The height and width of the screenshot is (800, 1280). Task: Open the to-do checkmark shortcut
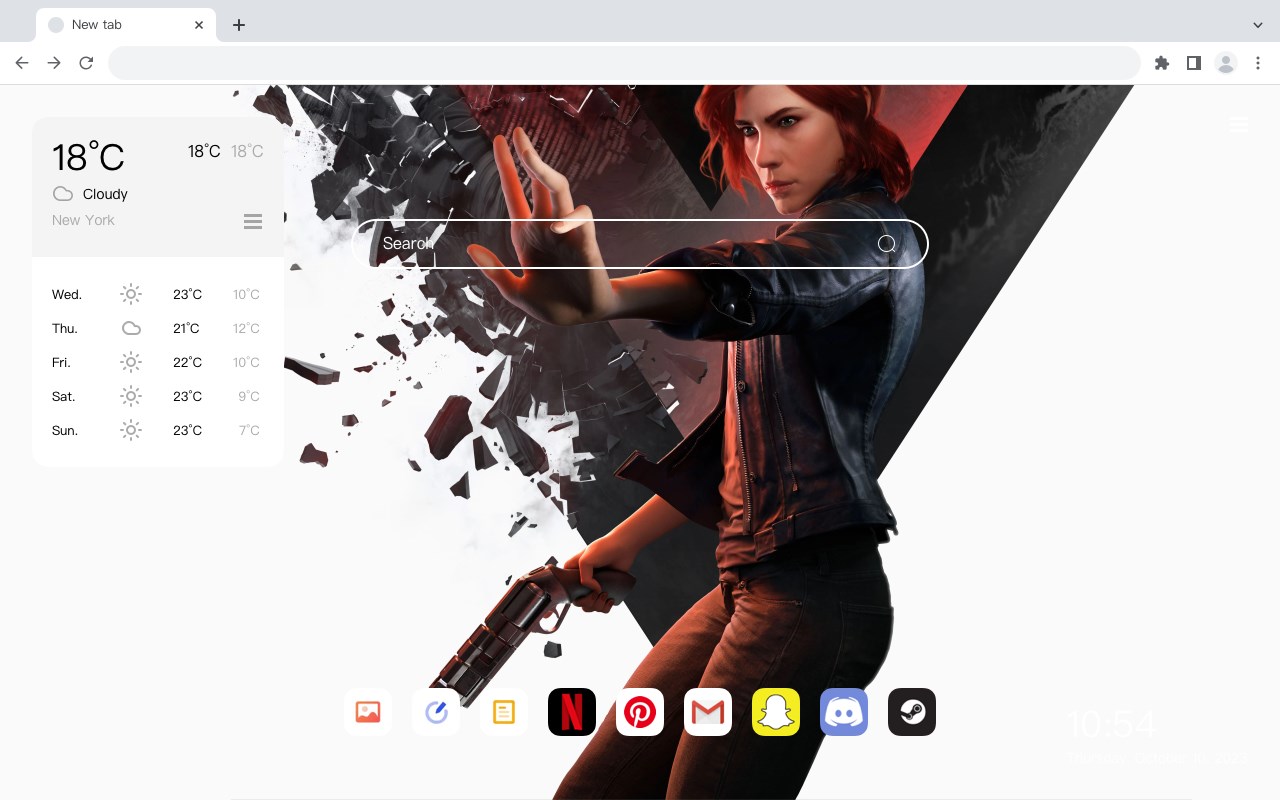436,712
